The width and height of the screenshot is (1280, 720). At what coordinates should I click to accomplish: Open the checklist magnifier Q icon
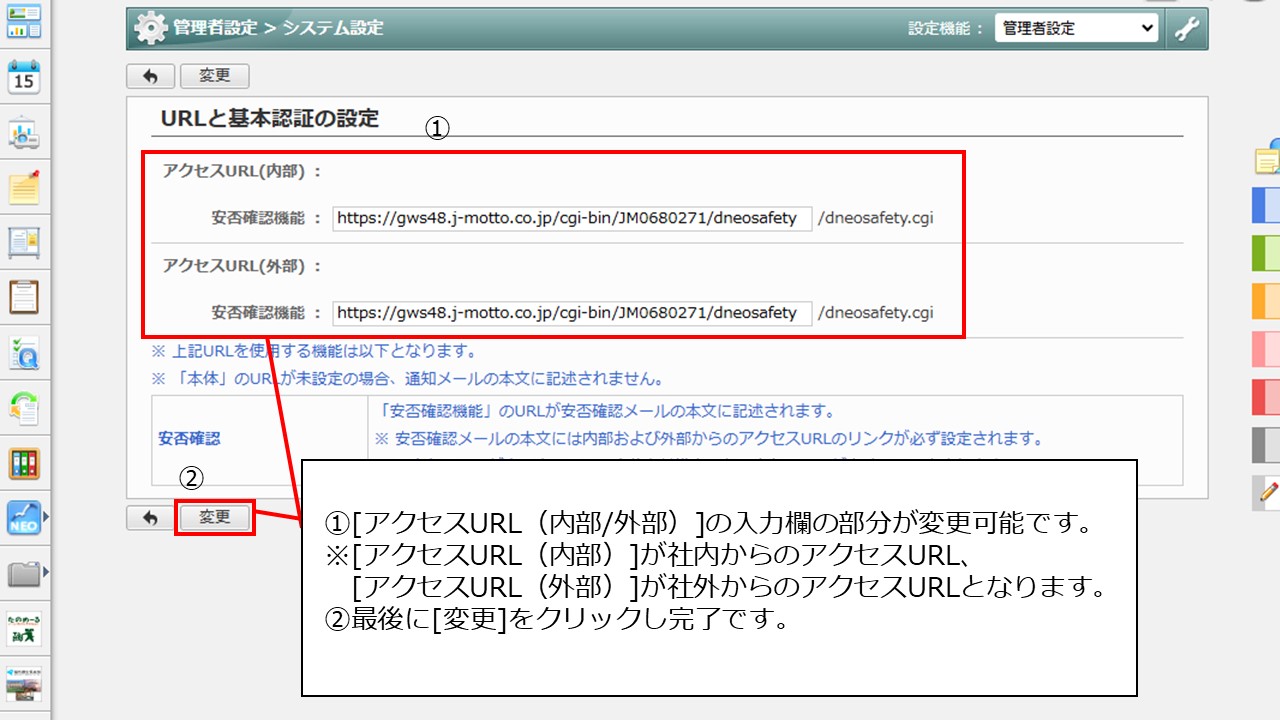pos(24,353)
